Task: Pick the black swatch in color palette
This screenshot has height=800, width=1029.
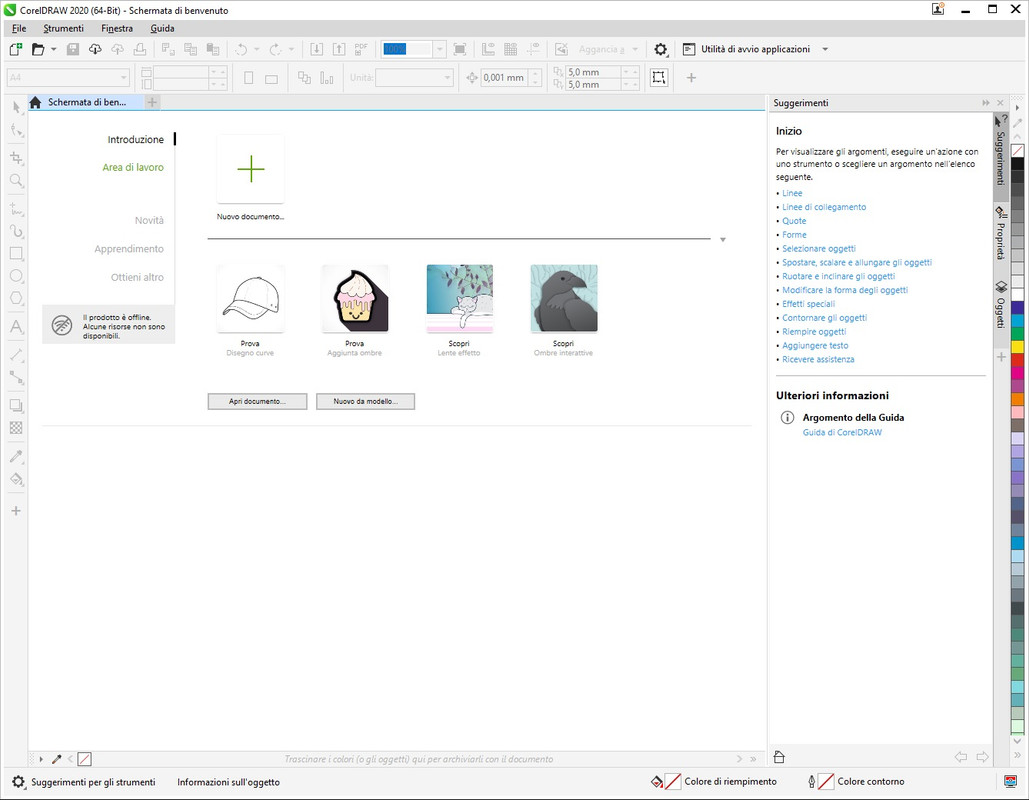Action: tap(1017, 164)
